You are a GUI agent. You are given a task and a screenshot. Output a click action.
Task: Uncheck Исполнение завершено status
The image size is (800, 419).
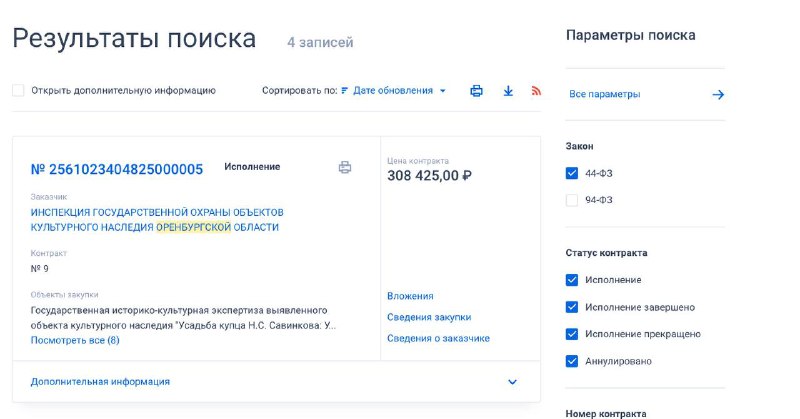pos(572,307)
